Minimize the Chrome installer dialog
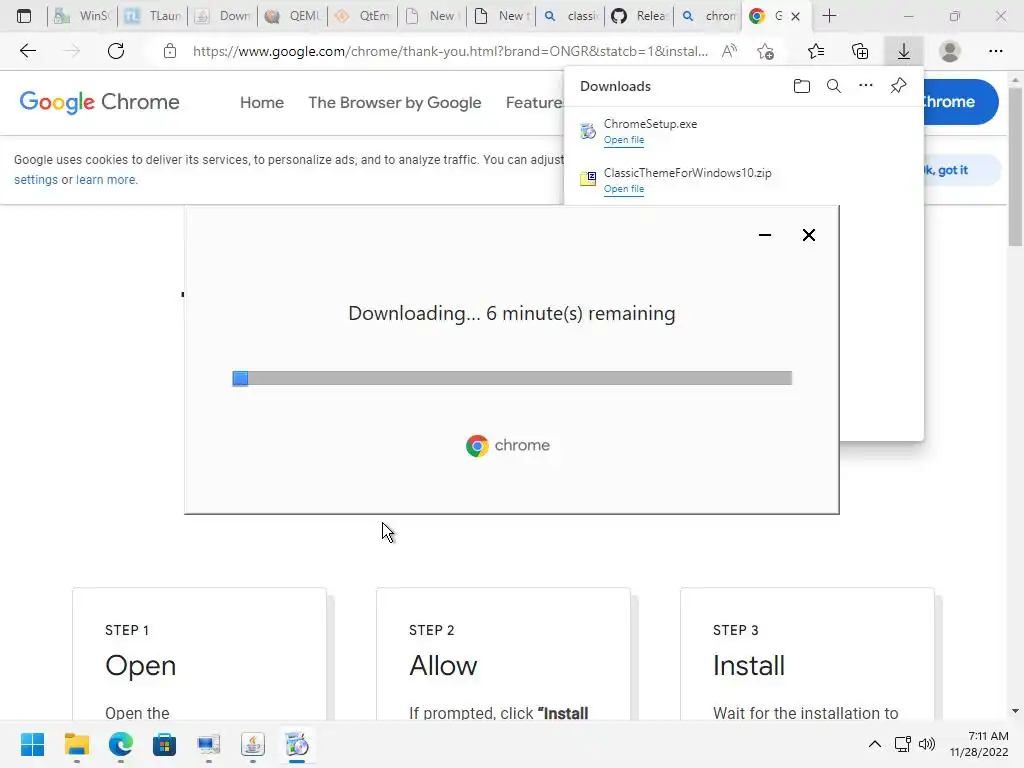Viewport: 1024px width, 768px height. [765, 235]
